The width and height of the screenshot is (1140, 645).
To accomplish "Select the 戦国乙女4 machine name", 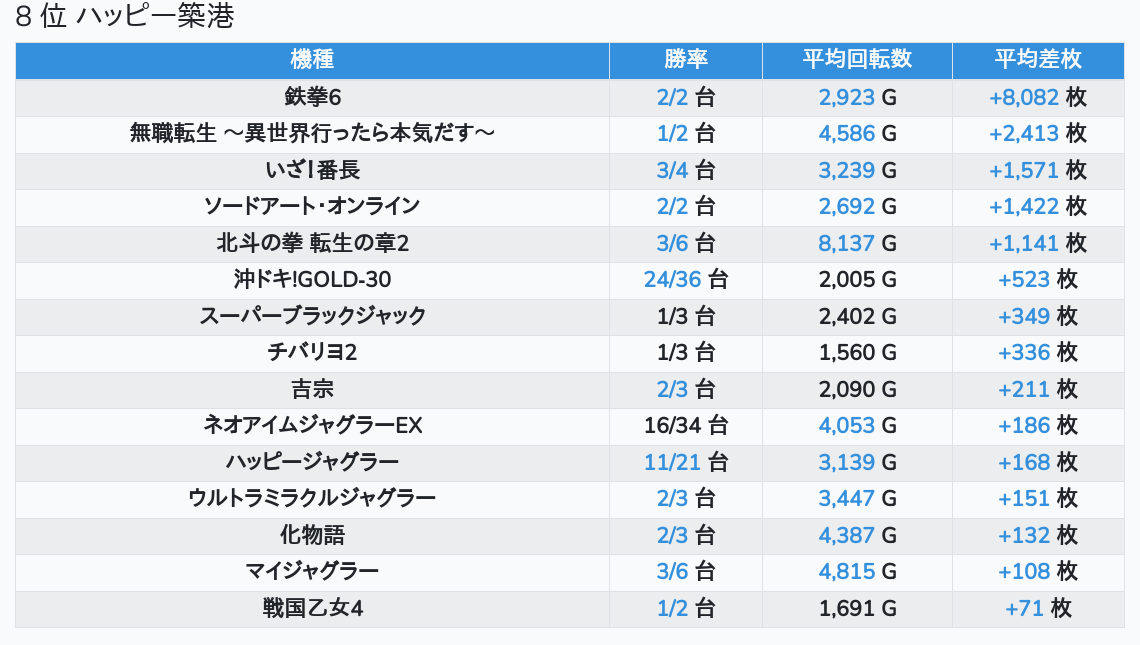I will click(312, 608).
